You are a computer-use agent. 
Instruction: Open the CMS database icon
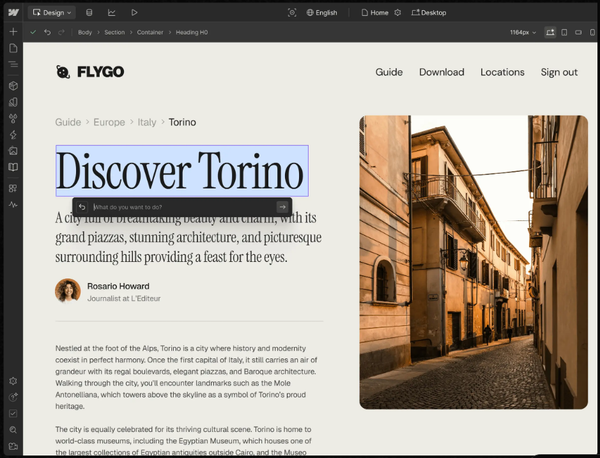89,13
